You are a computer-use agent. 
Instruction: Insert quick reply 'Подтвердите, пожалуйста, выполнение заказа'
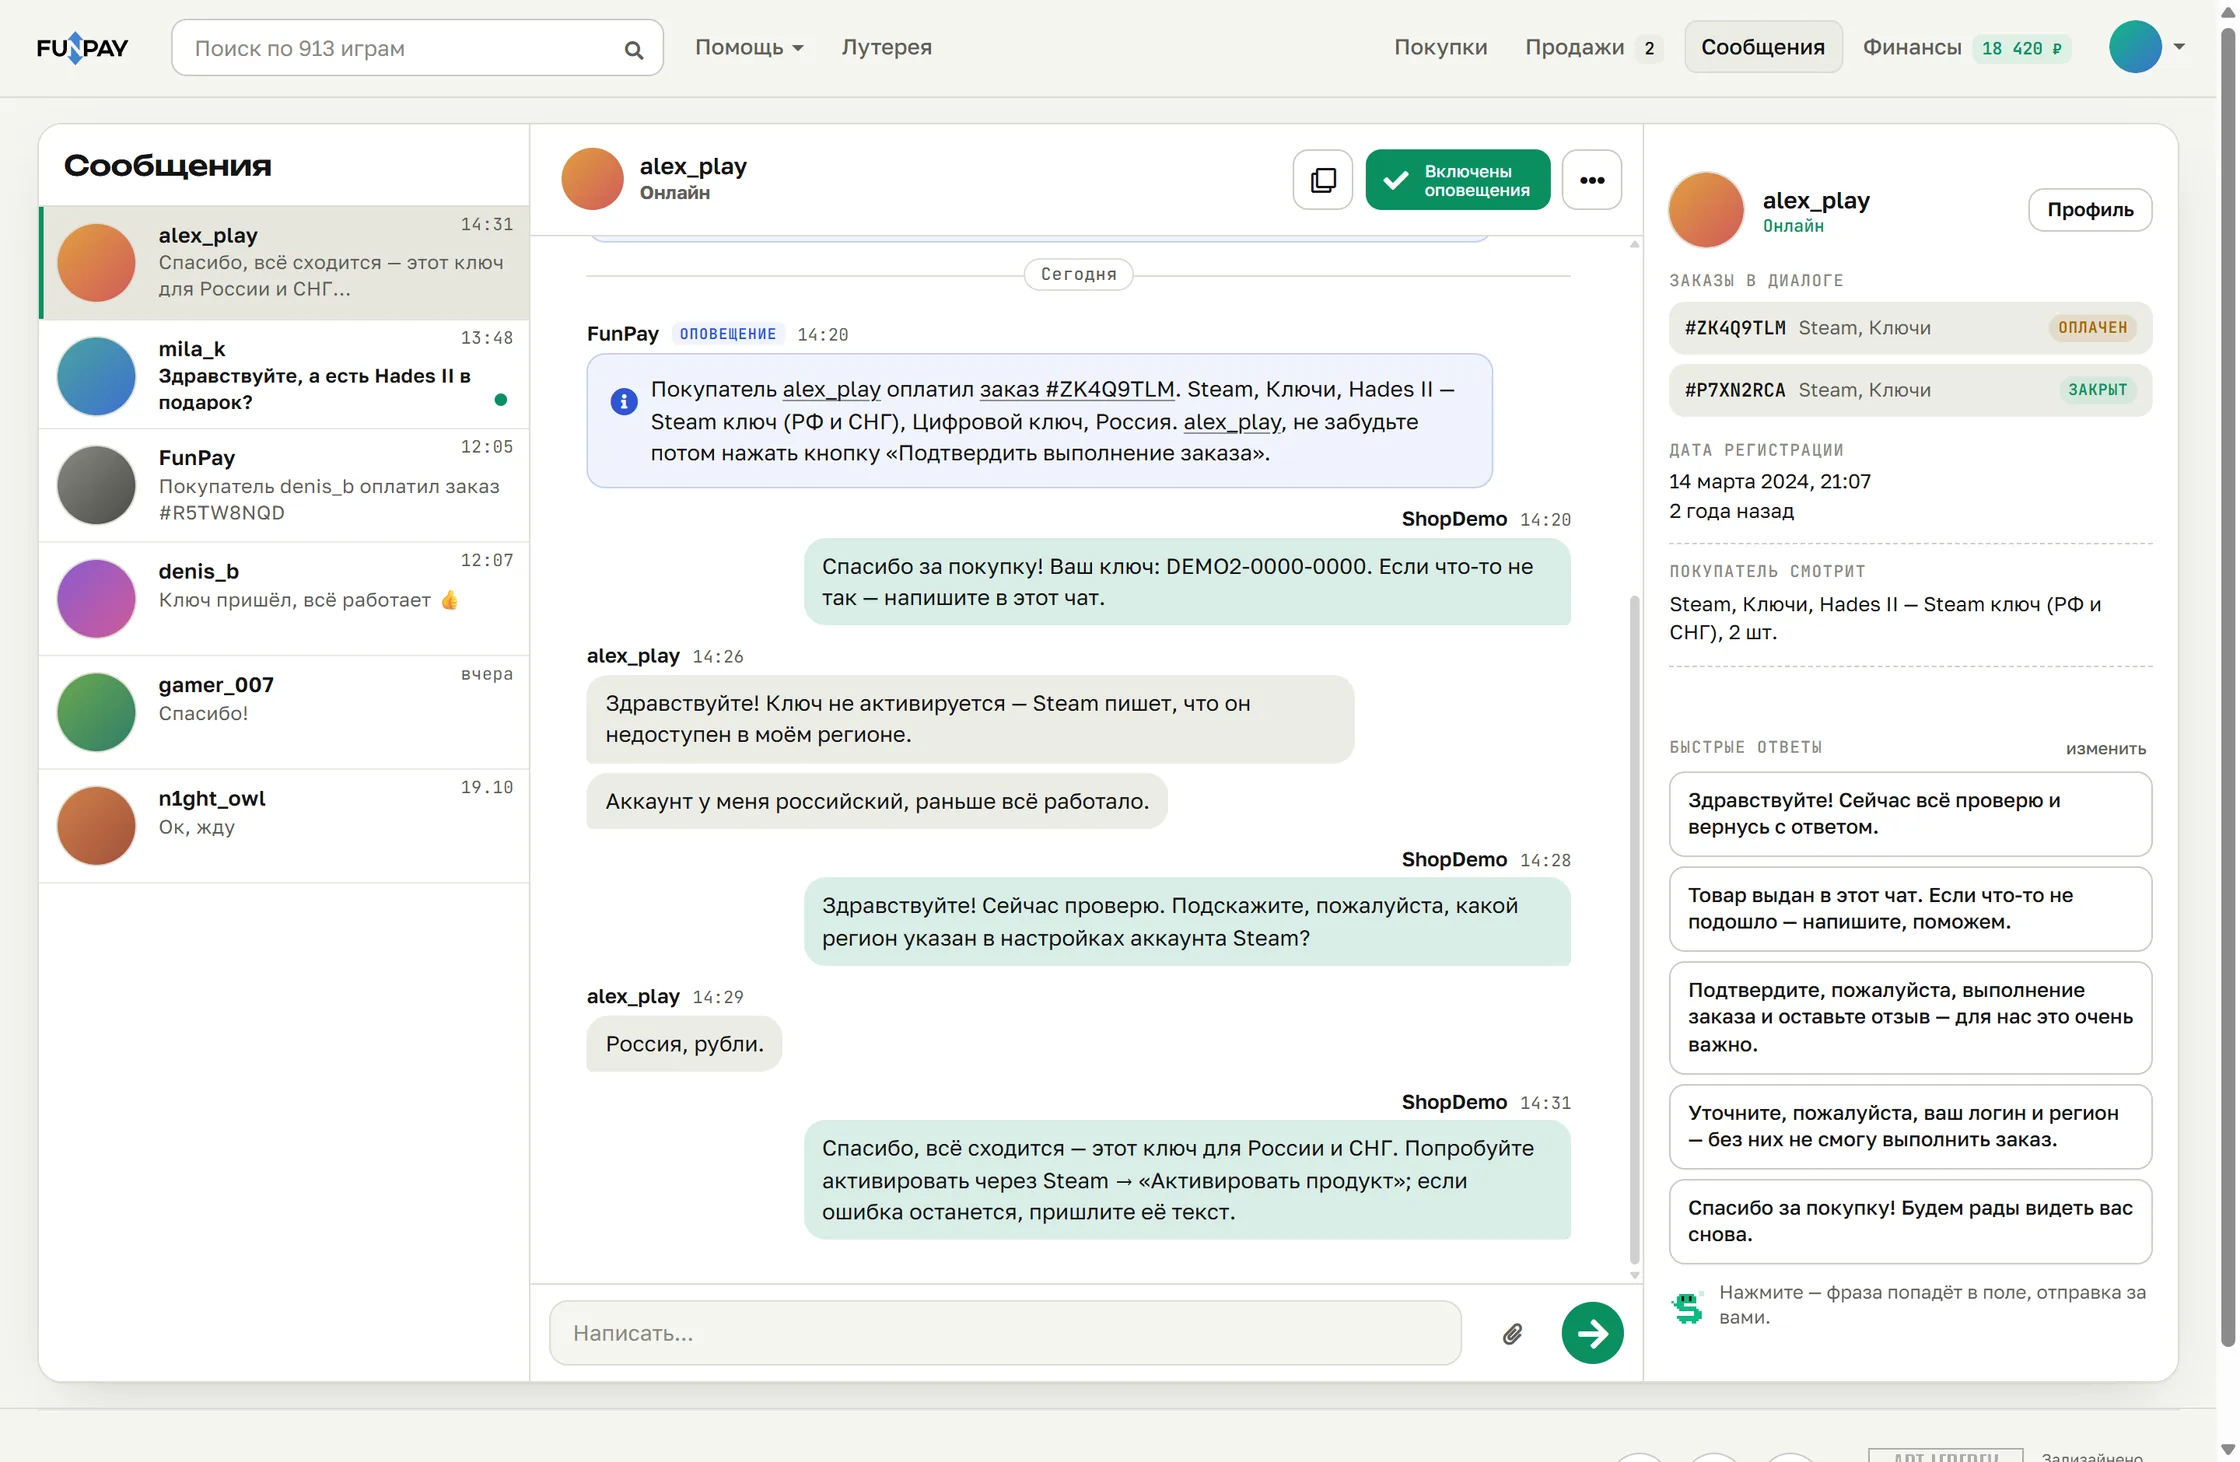1909,1018
